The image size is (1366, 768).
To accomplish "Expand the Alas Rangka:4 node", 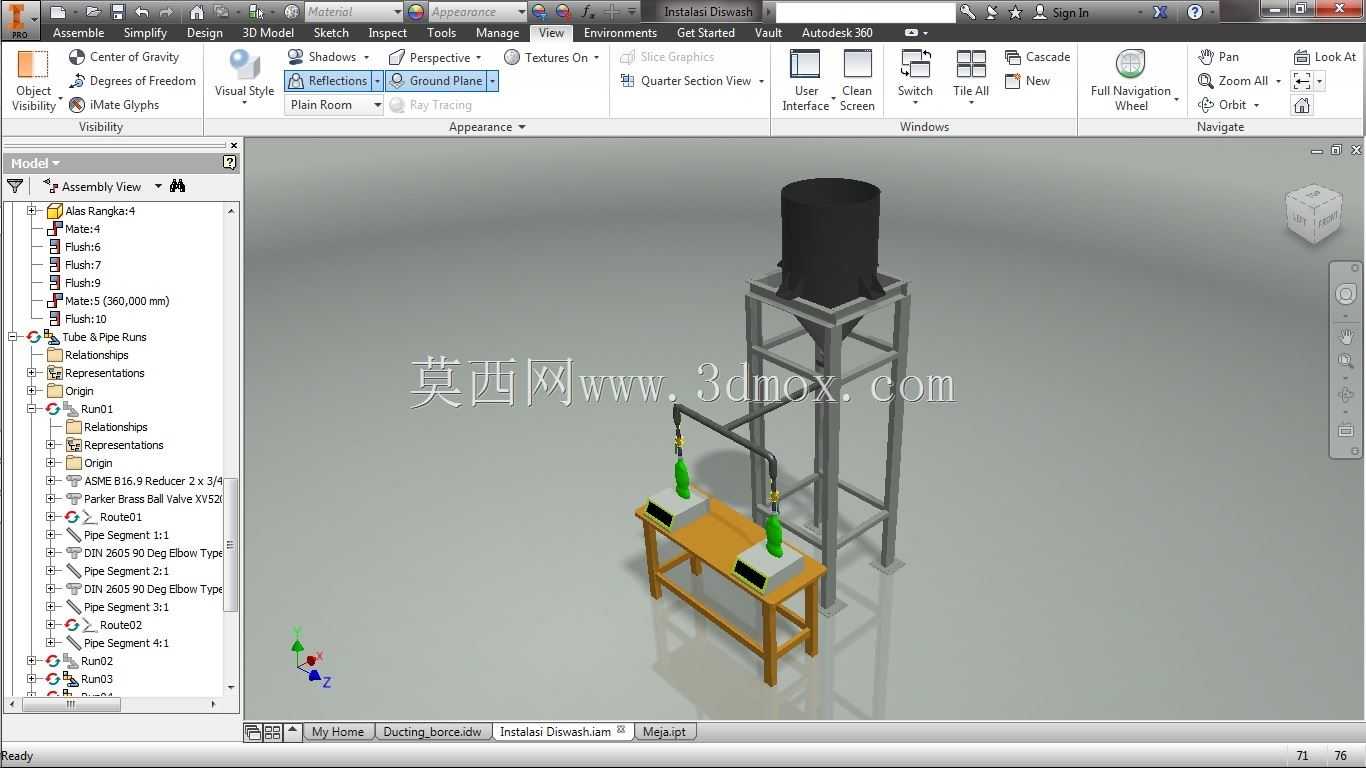I will point(32,211).
